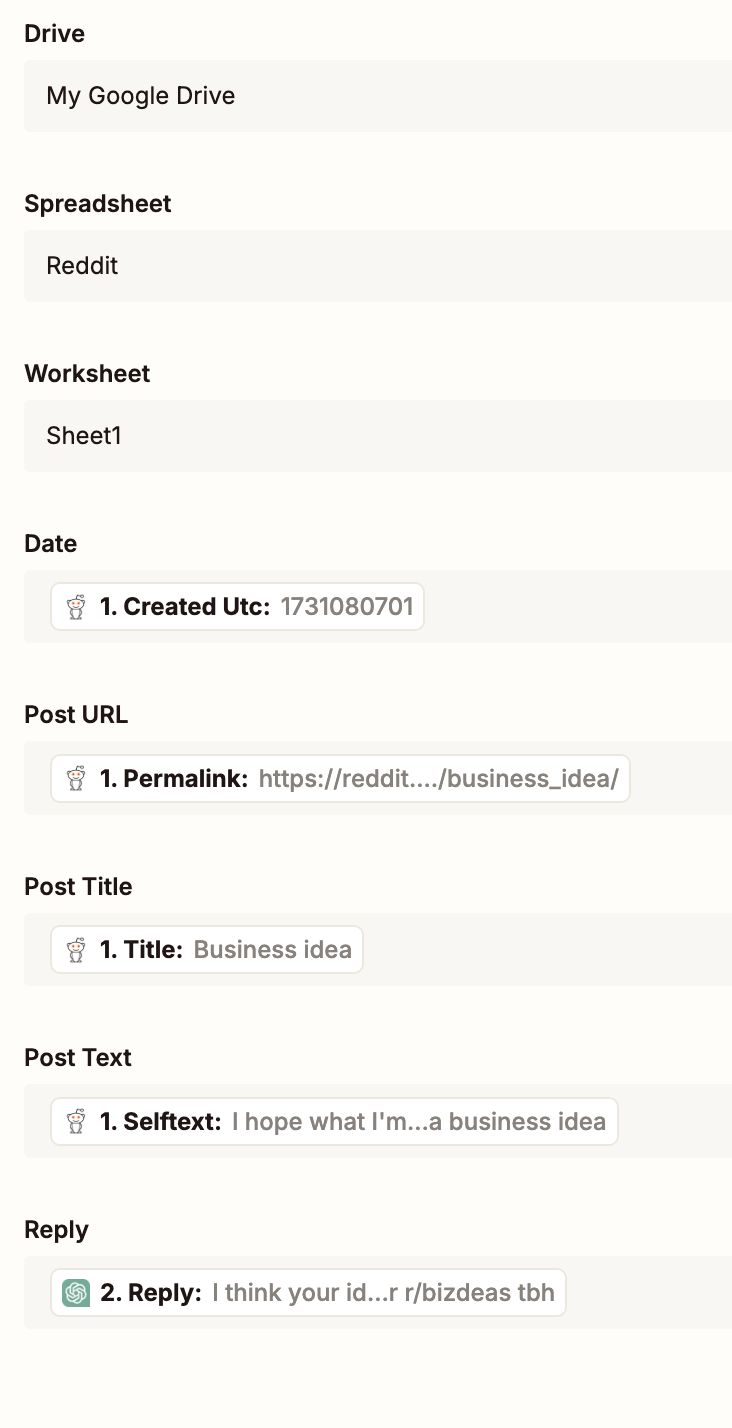The width and height of the screenshot is (732, 1428).
Task: Click the Reddit icon beside Created Utc
Action: coord(76,607)
